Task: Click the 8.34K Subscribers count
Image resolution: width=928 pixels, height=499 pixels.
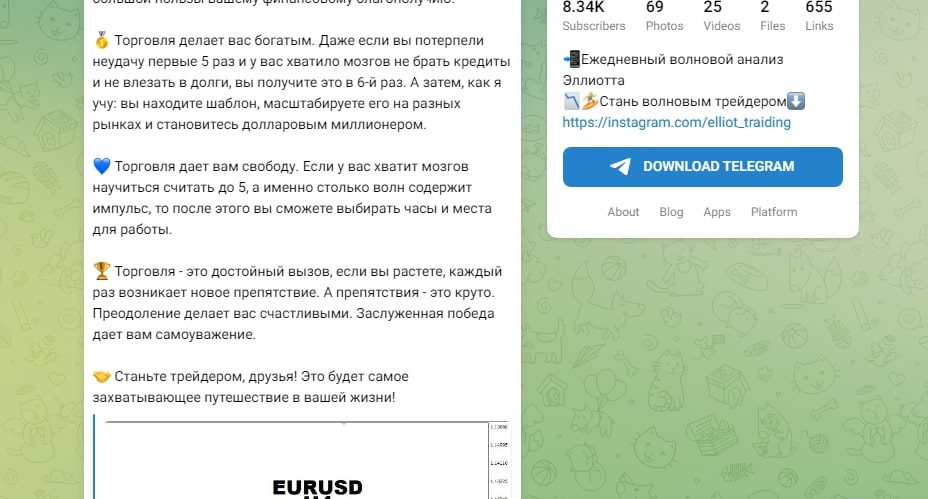Action: tap(594, 17)
